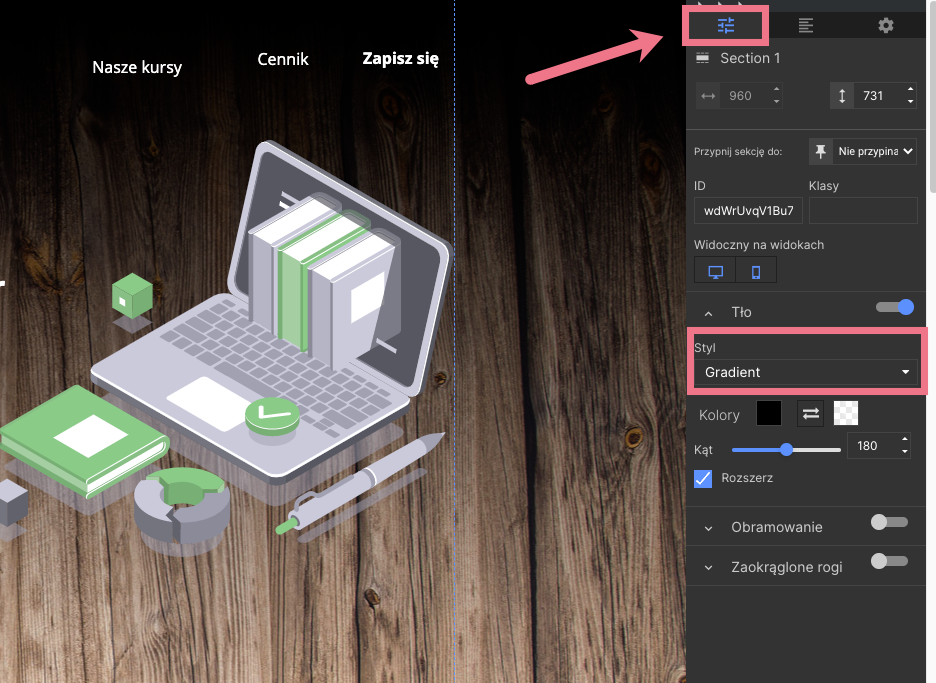Click the Zaokrąglone rogi label
Screen dimensions: 936x683
pos(787,567)
